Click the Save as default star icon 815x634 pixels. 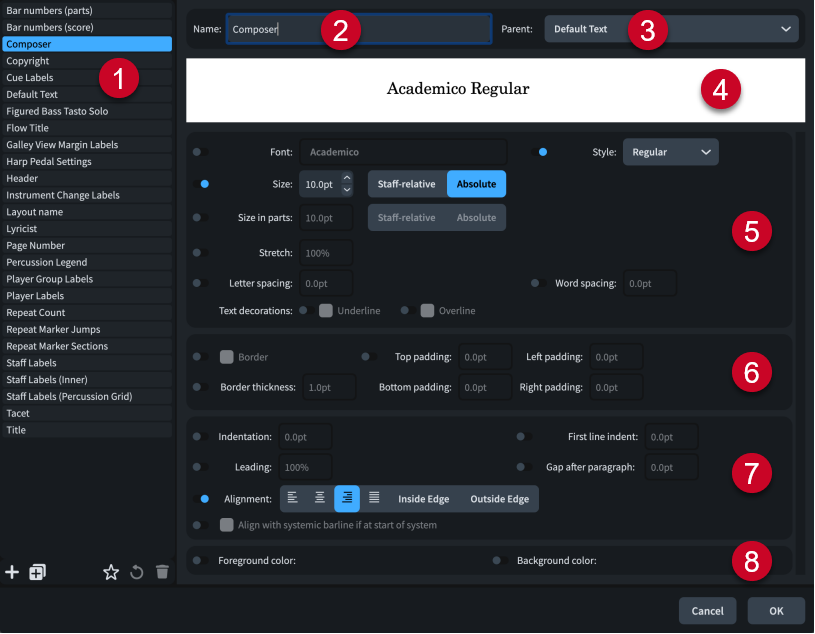[111, 572]
